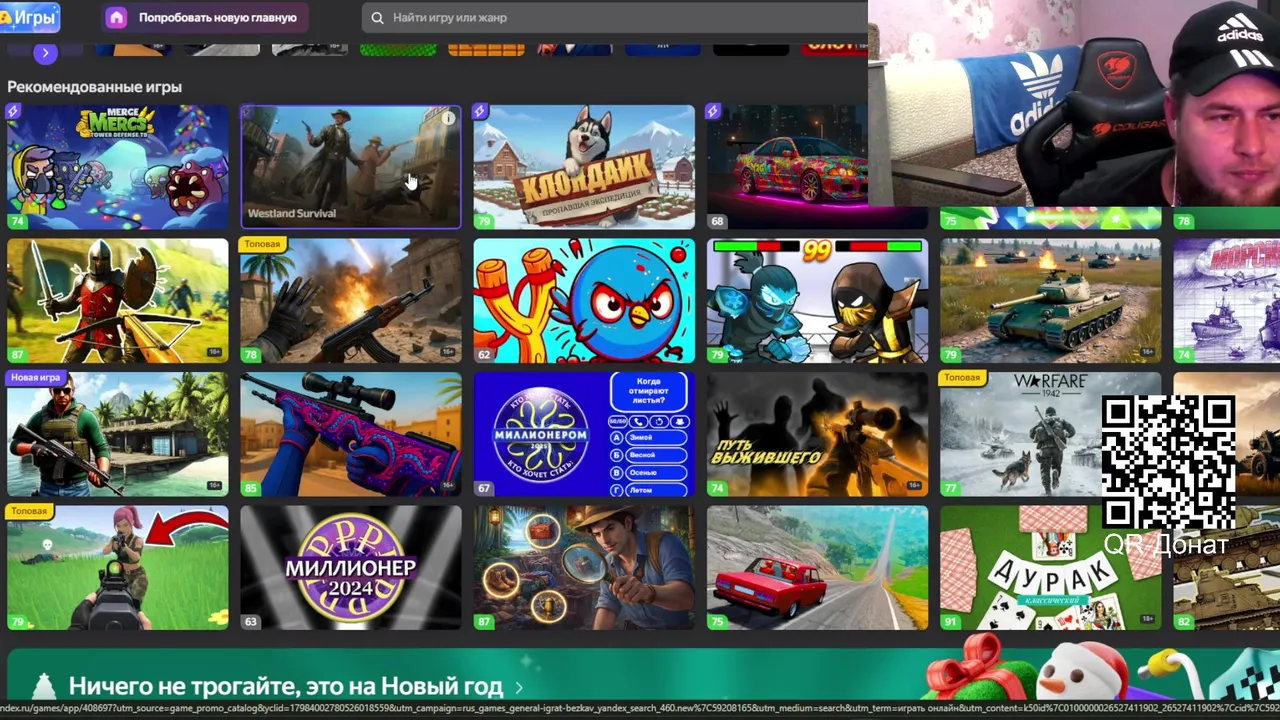The image size is (1280, 720).
Task: Click the 'Топовая' badge on pink-haired shooter
Action: (x=29, y=512)
